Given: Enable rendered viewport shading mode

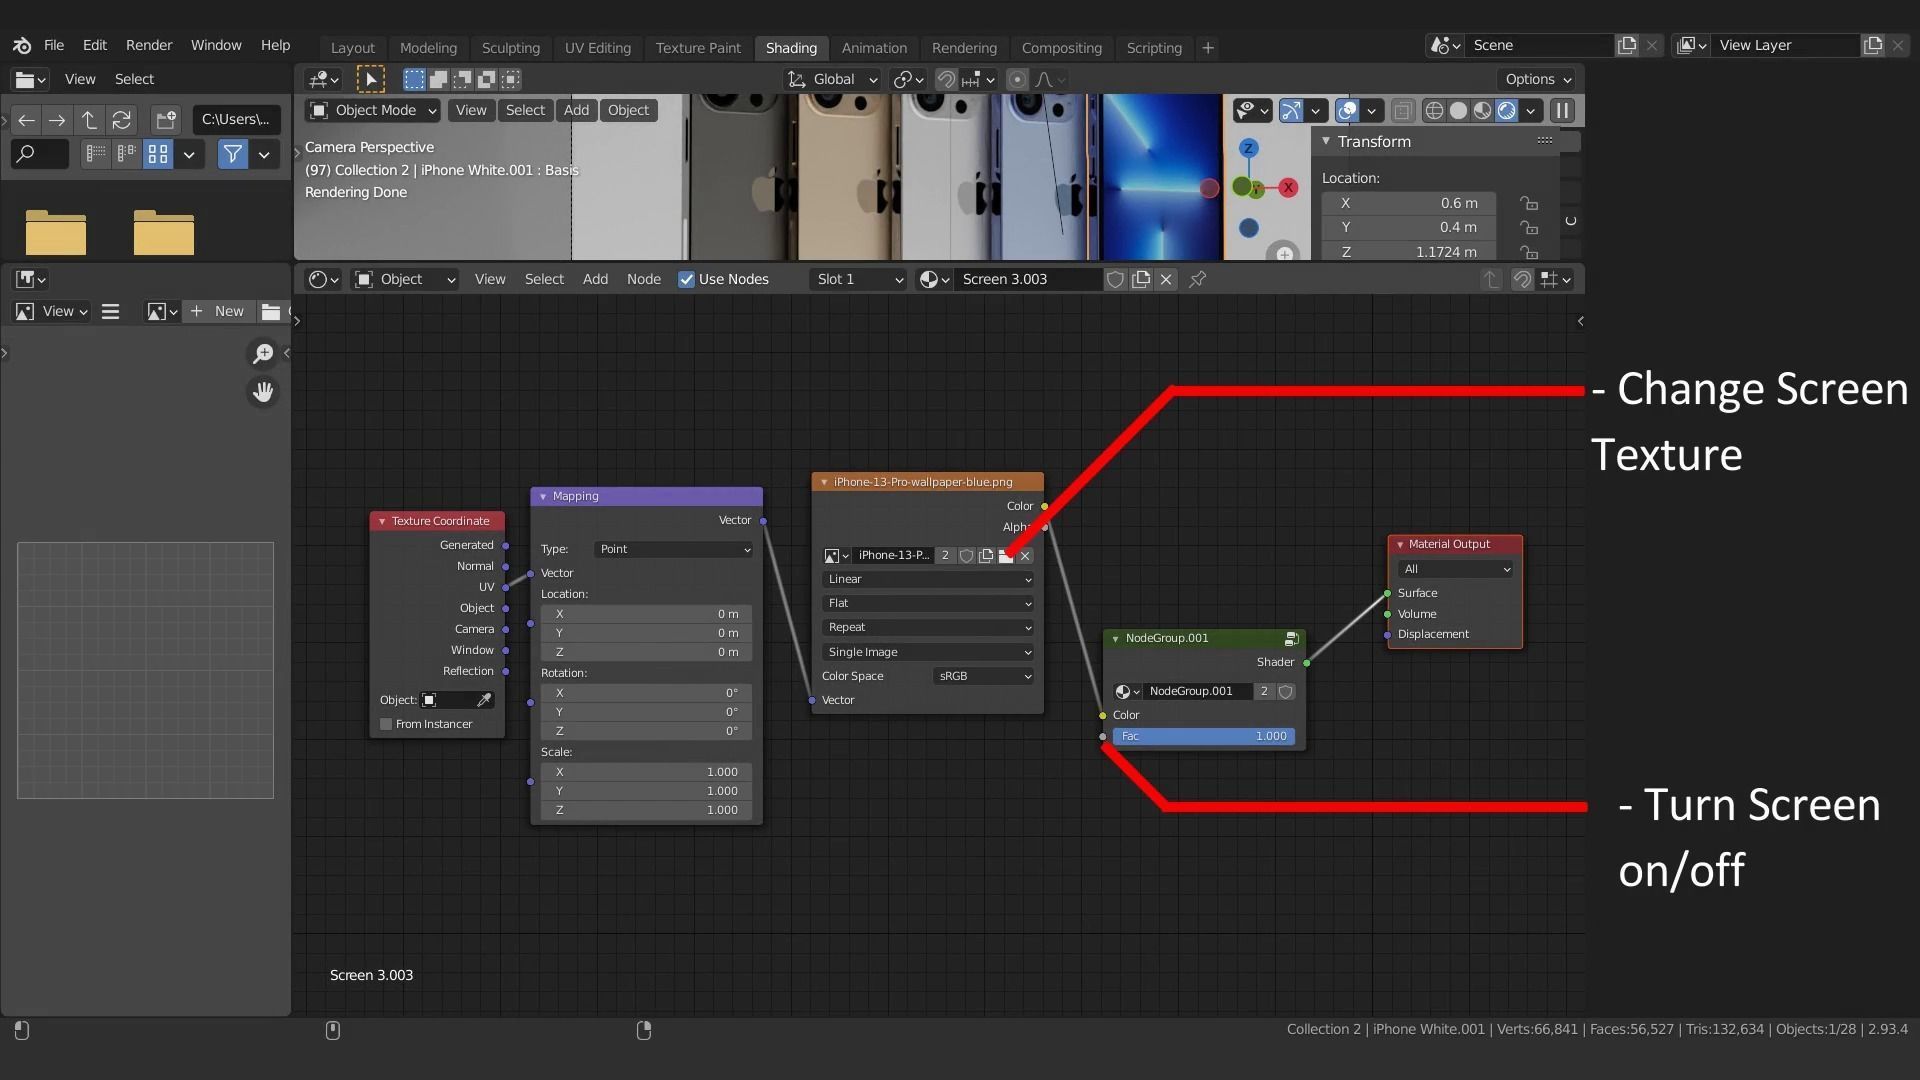Looking at the screenshot, I should tap(1506, 111).
